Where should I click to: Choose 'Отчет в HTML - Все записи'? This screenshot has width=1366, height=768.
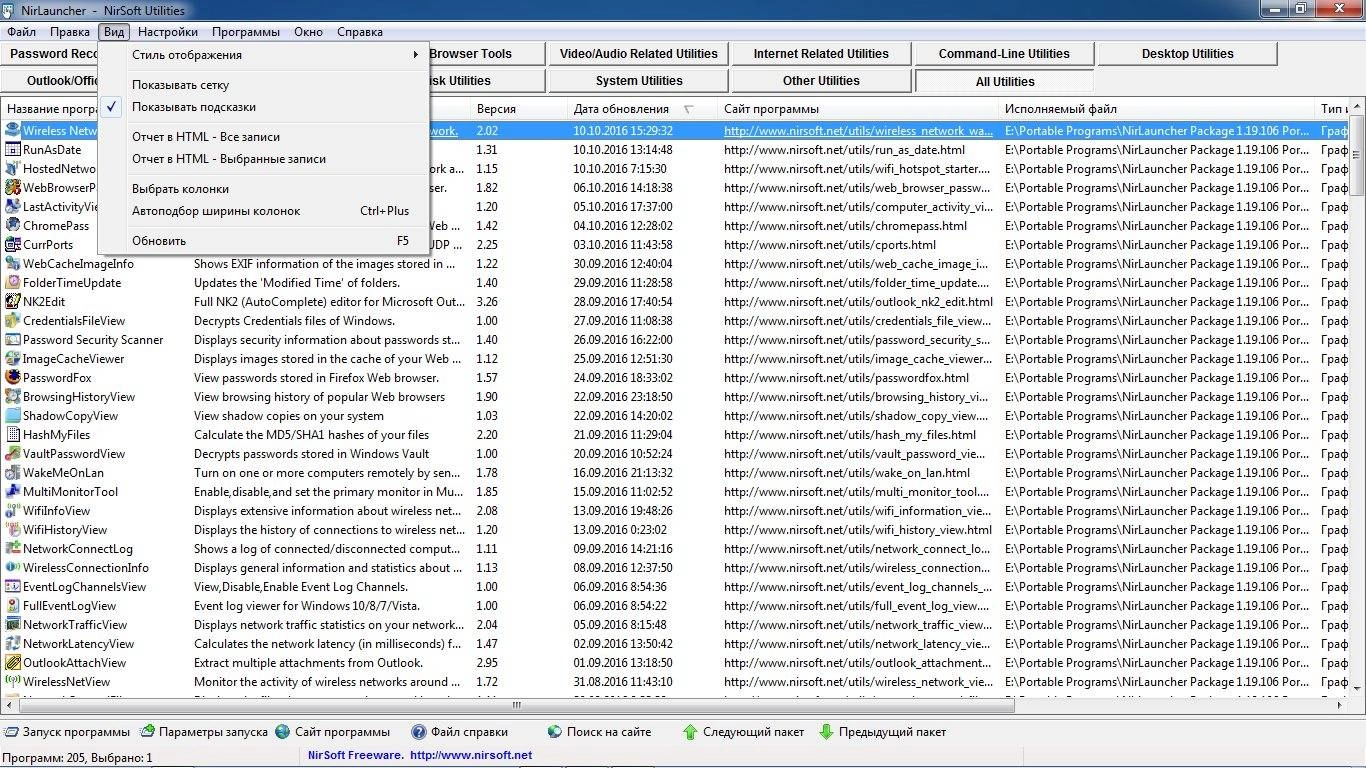264,137
